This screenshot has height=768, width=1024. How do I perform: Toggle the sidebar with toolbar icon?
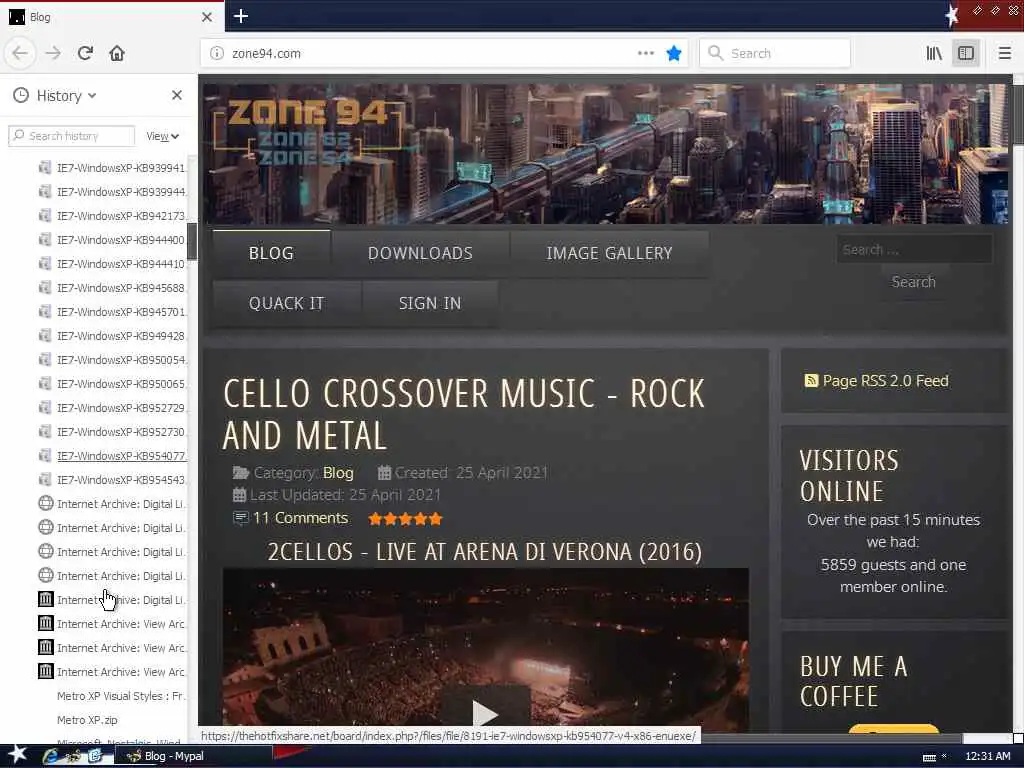(966, 54)
